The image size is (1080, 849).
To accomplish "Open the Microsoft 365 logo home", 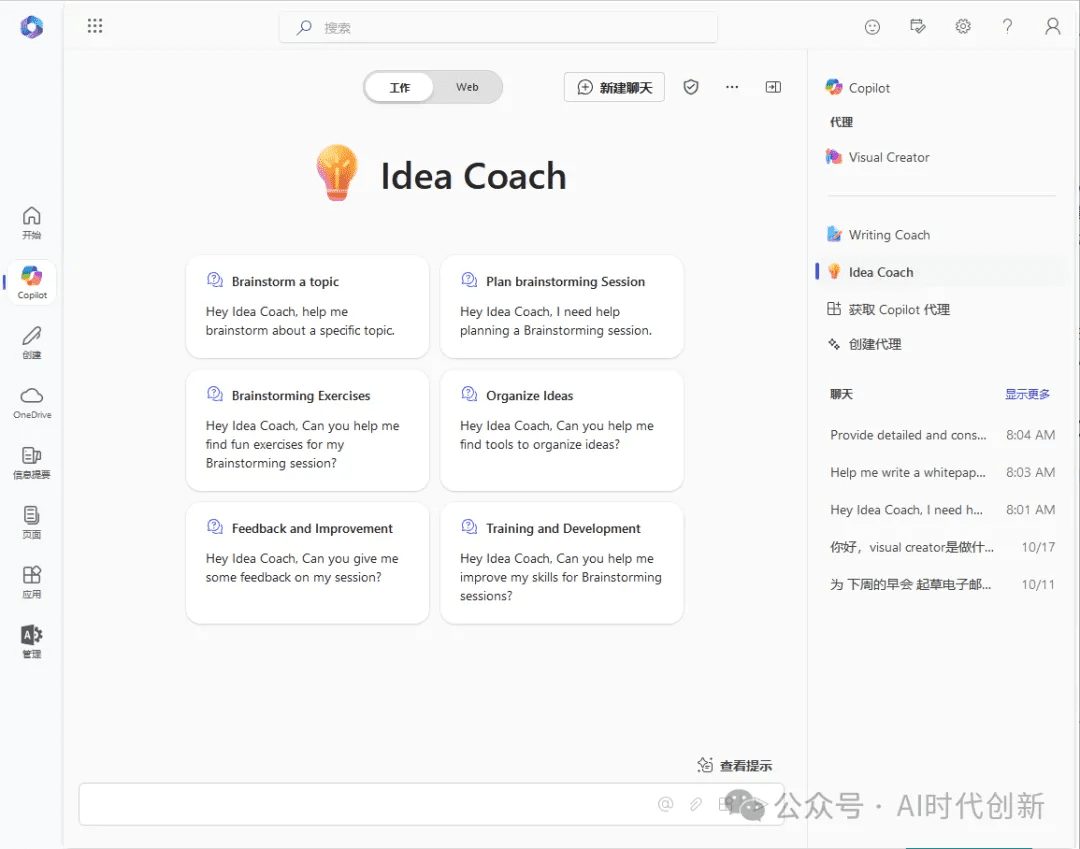I will 32,27.
